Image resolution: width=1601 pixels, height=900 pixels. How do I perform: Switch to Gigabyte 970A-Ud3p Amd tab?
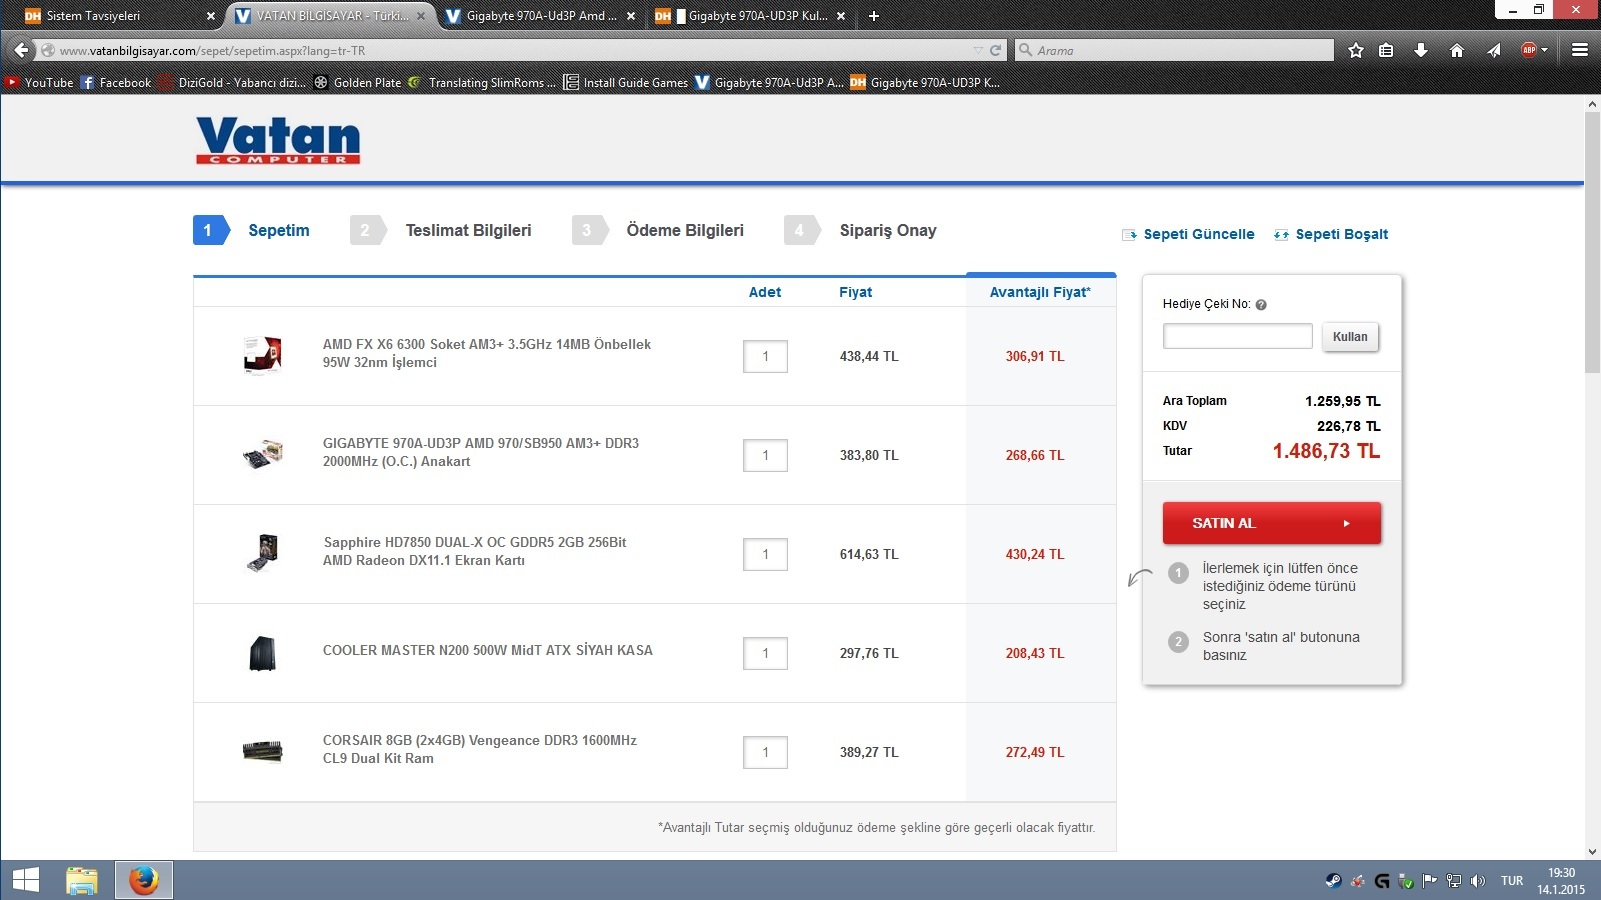click(540, 16)
